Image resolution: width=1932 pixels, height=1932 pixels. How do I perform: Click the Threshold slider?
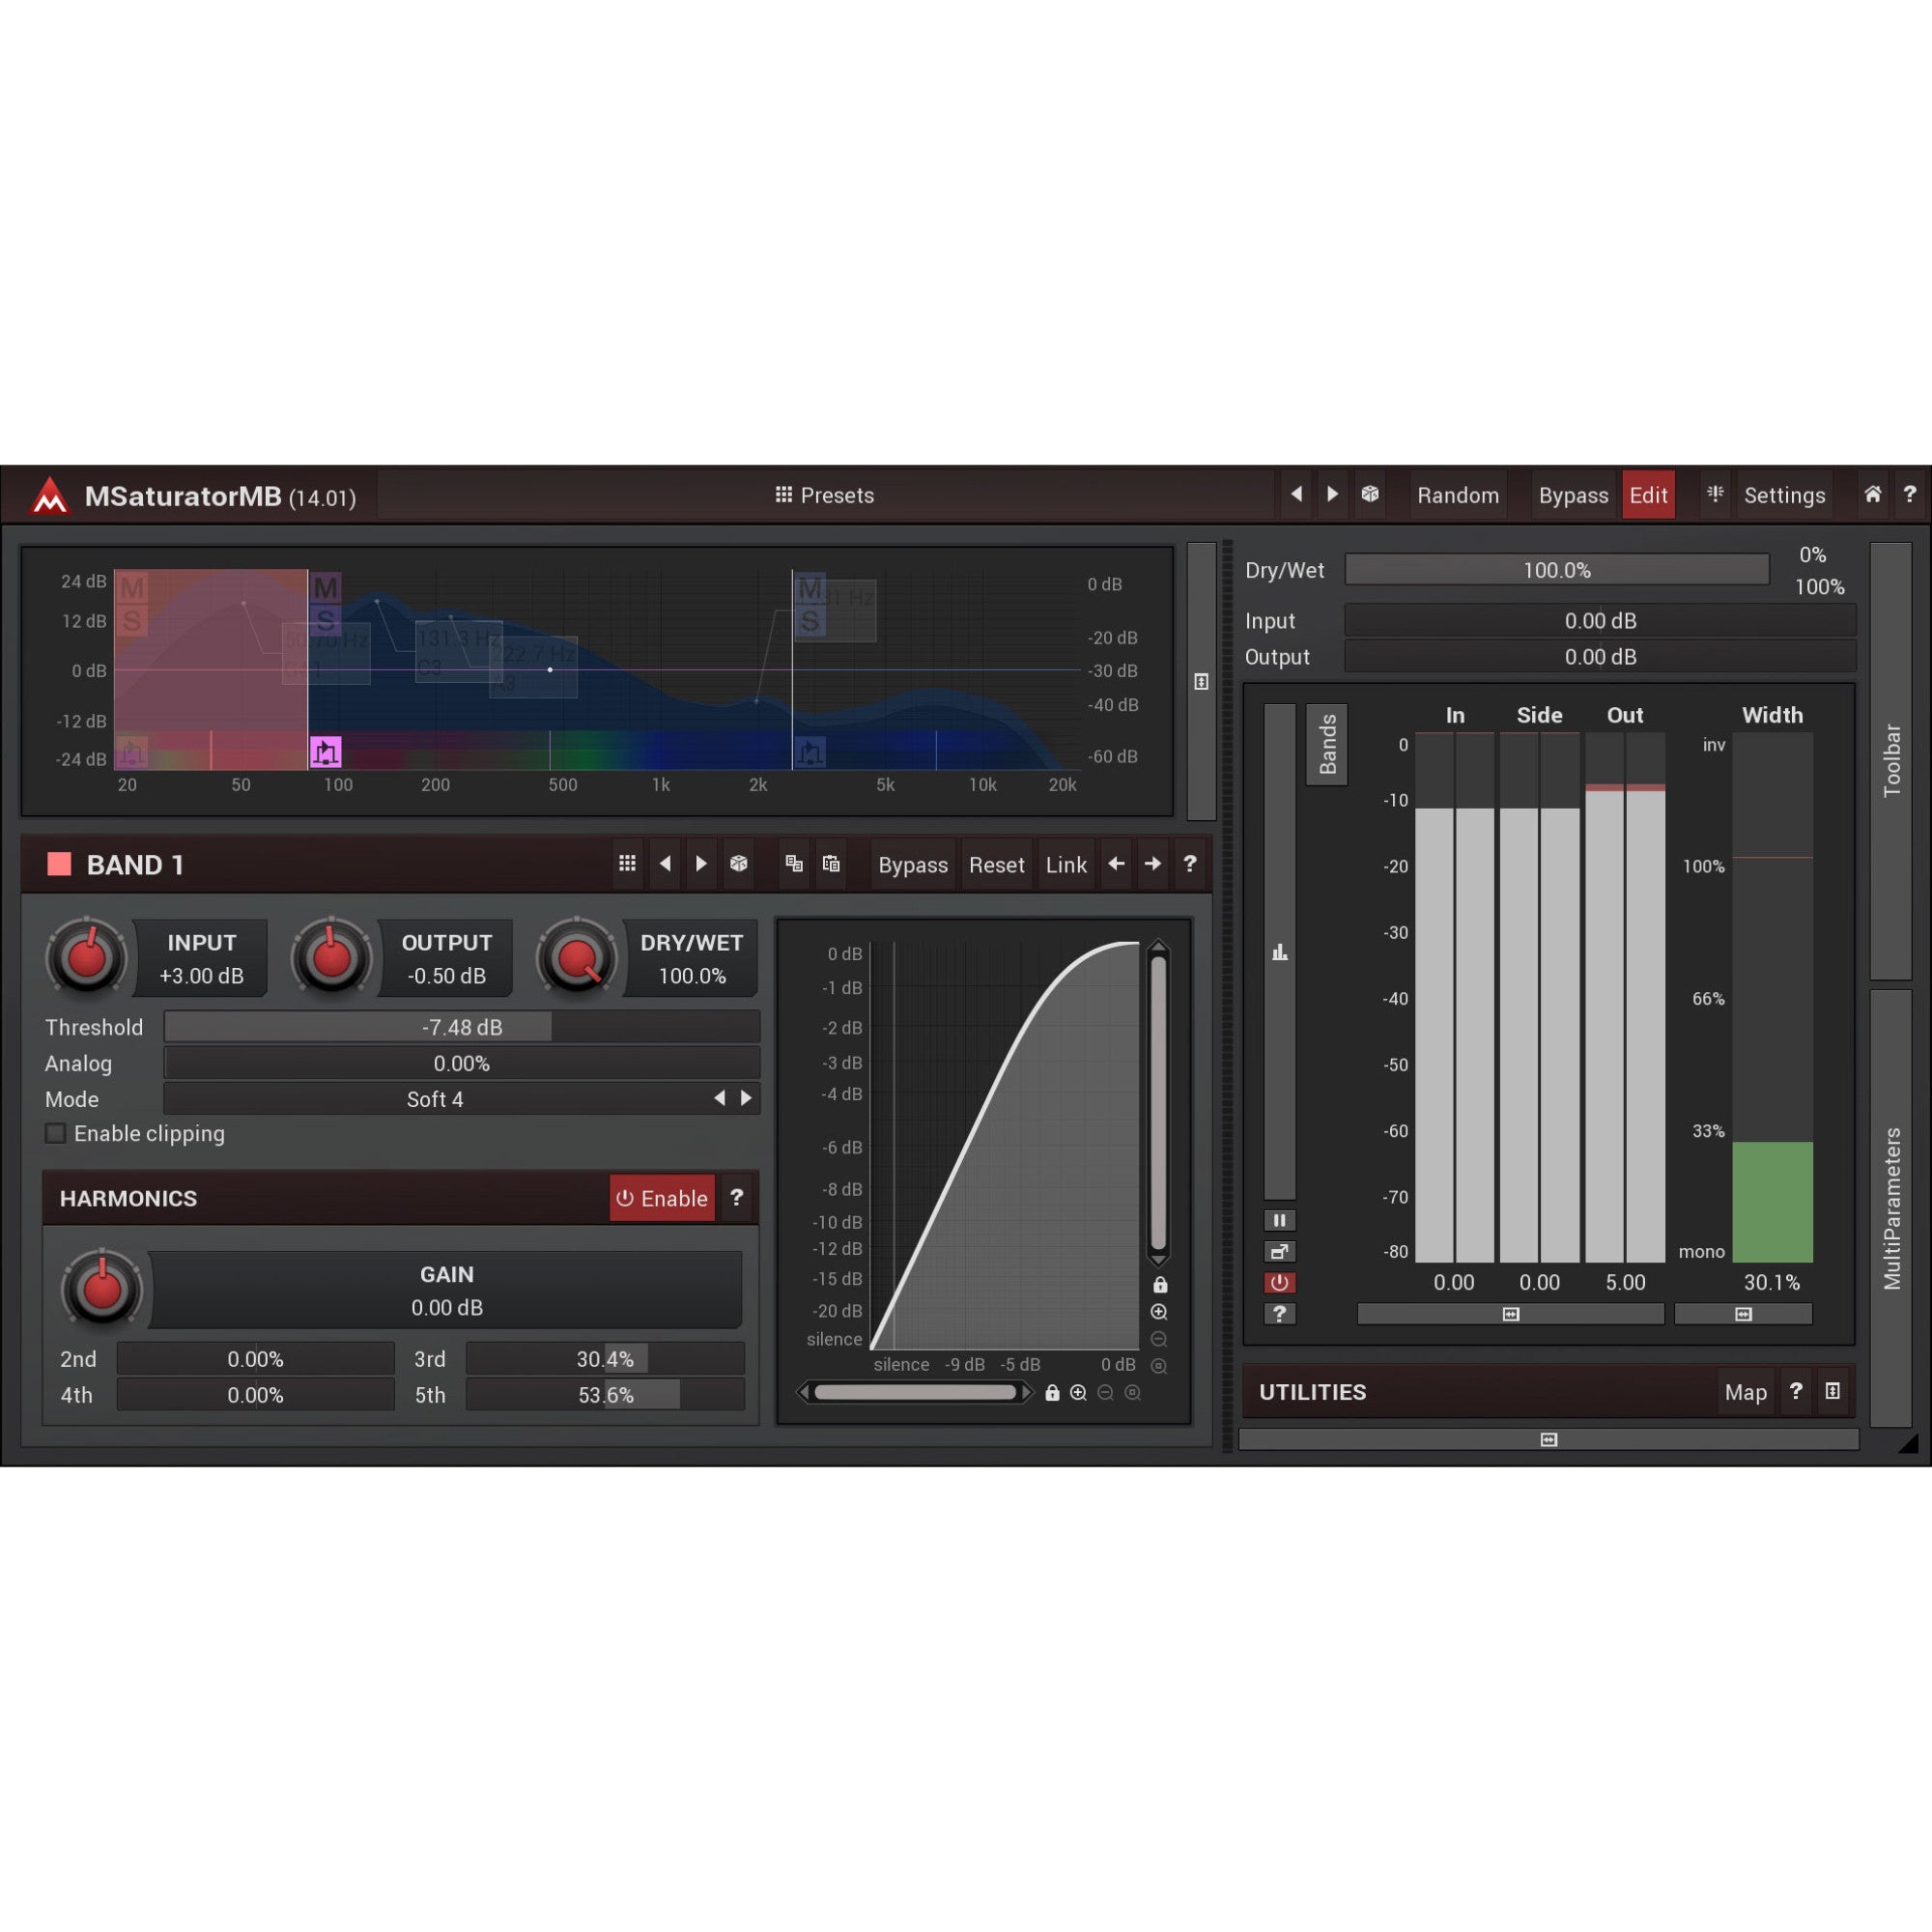tap(462, 1027)
